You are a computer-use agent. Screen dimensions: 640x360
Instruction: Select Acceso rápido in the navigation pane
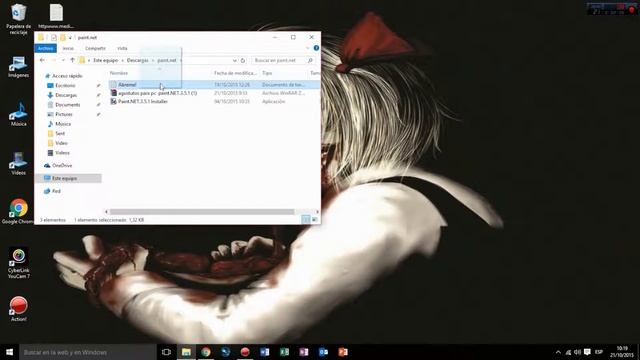(x=67, y=76)
